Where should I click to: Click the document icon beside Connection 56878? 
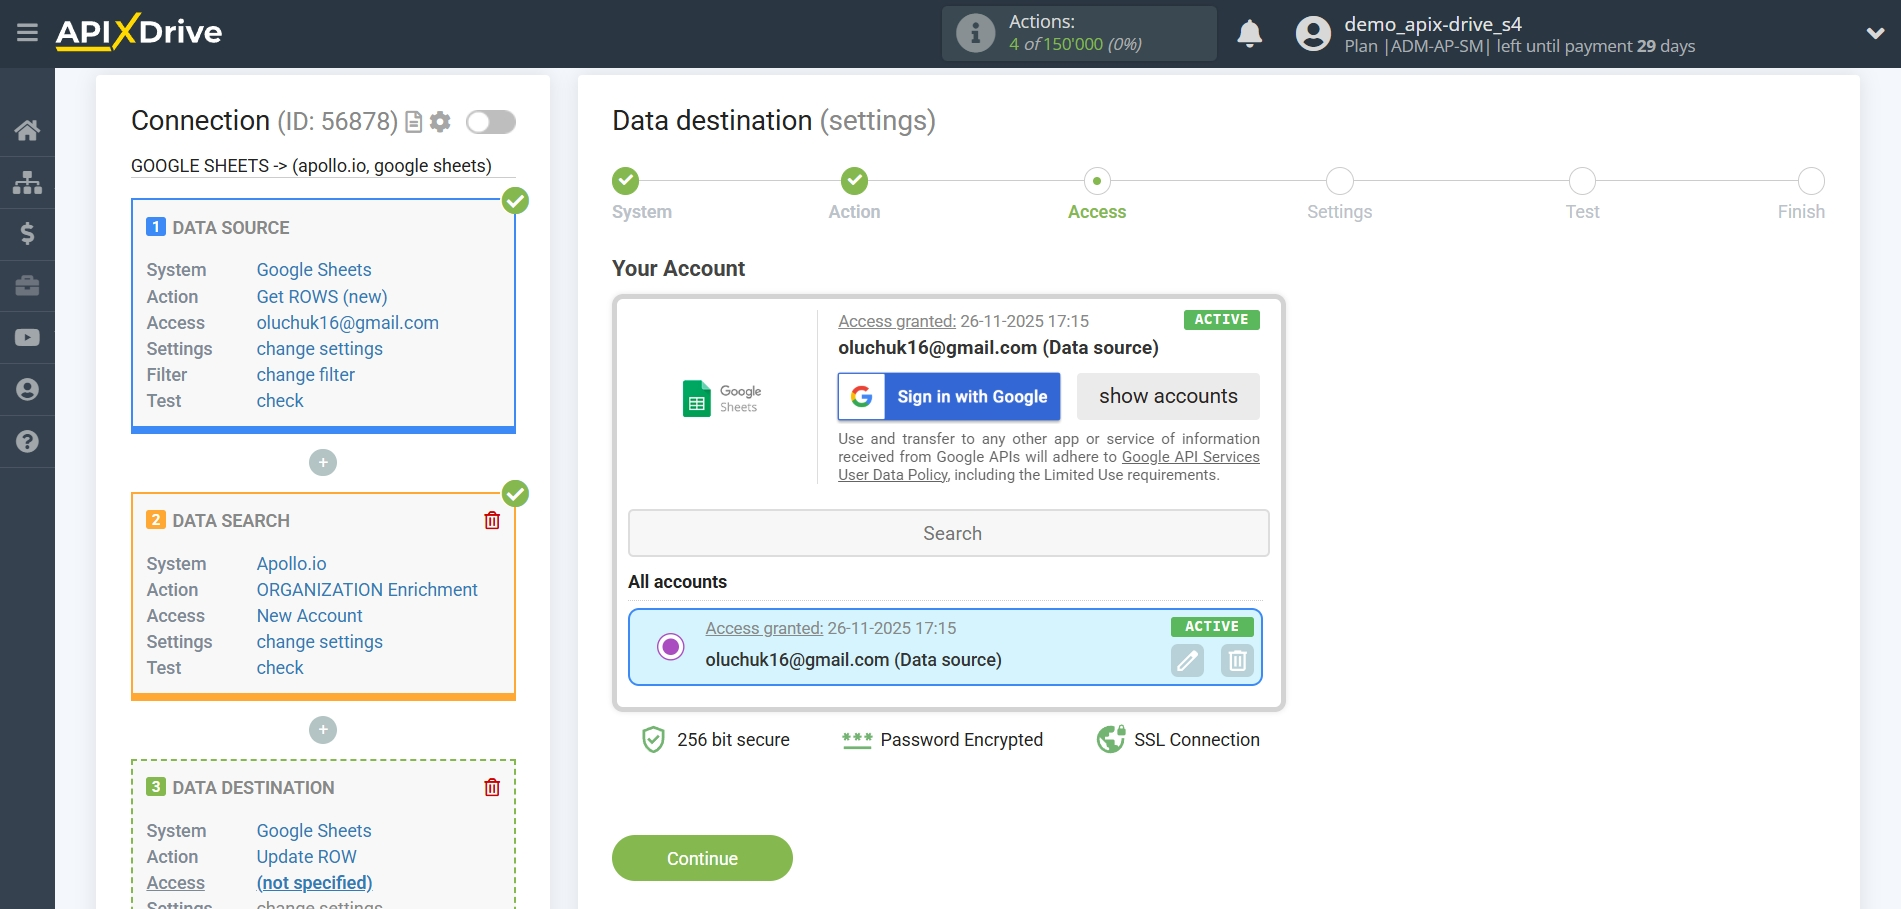pyautogui.click(x=412, y=121)
